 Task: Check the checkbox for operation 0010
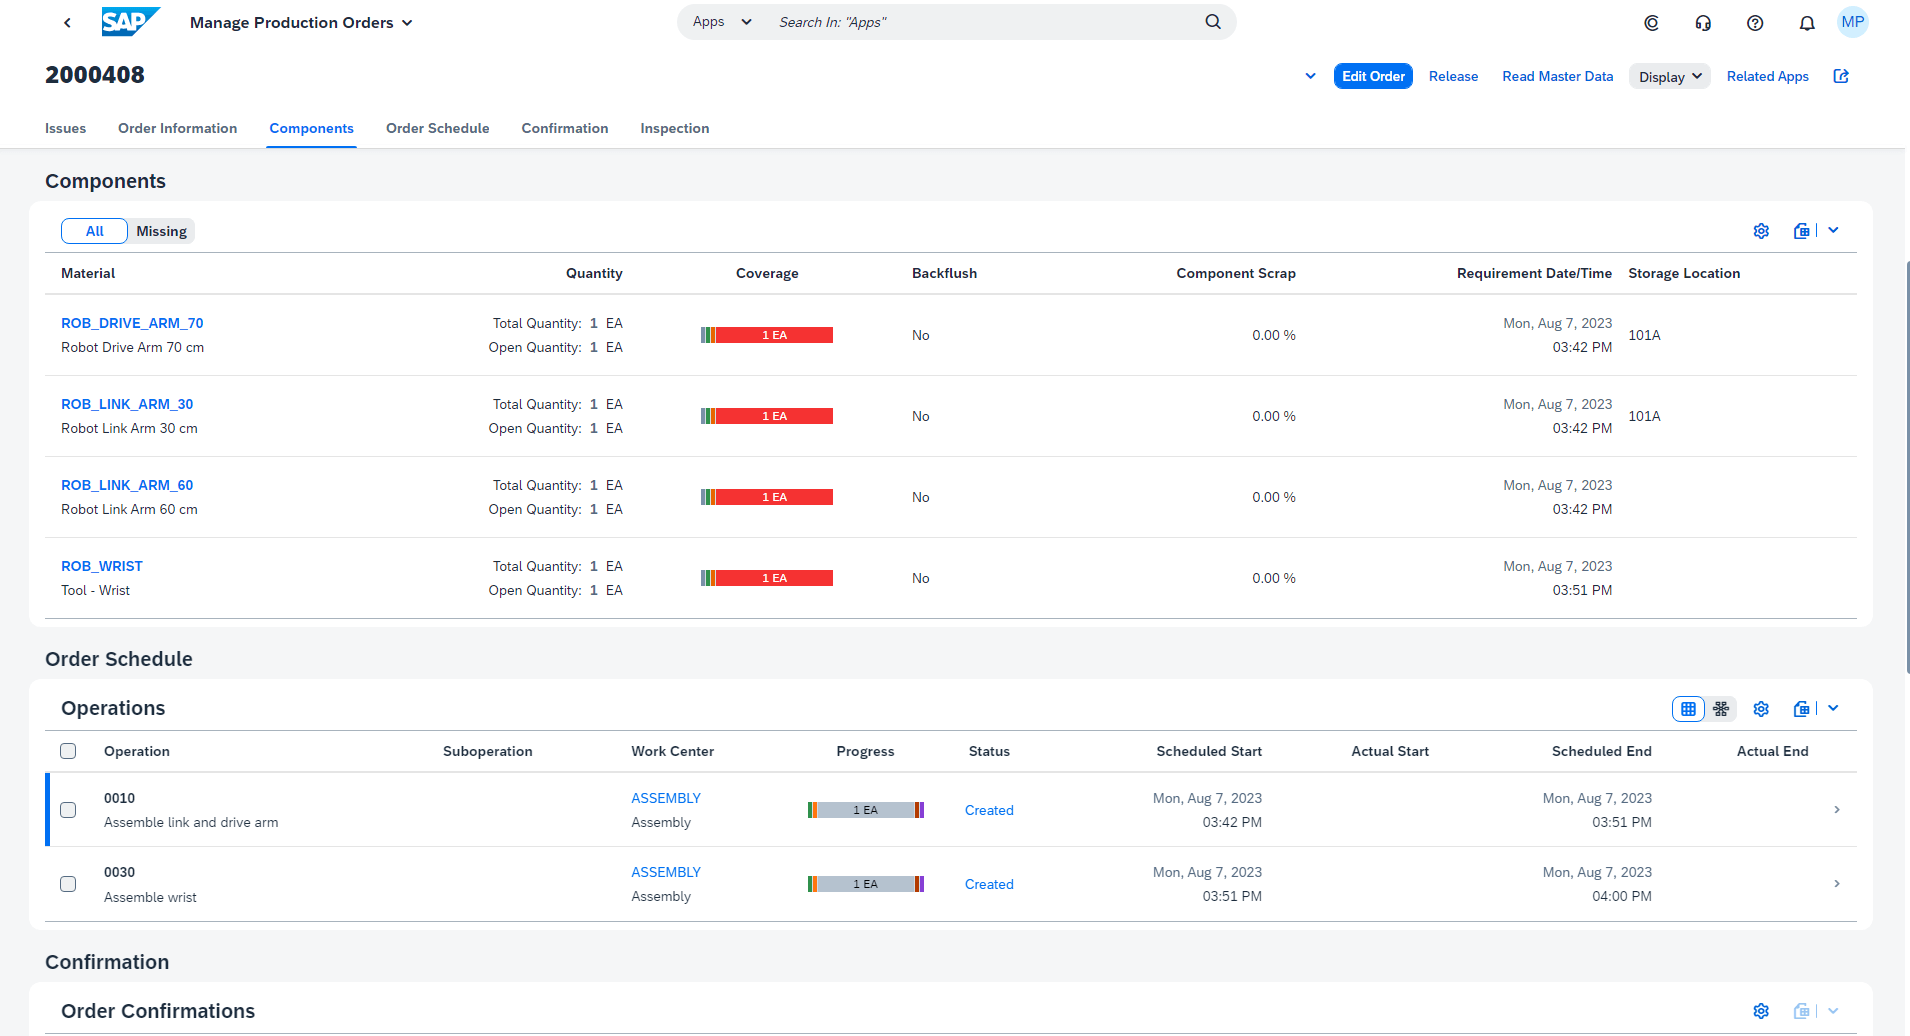coord(68,810)
